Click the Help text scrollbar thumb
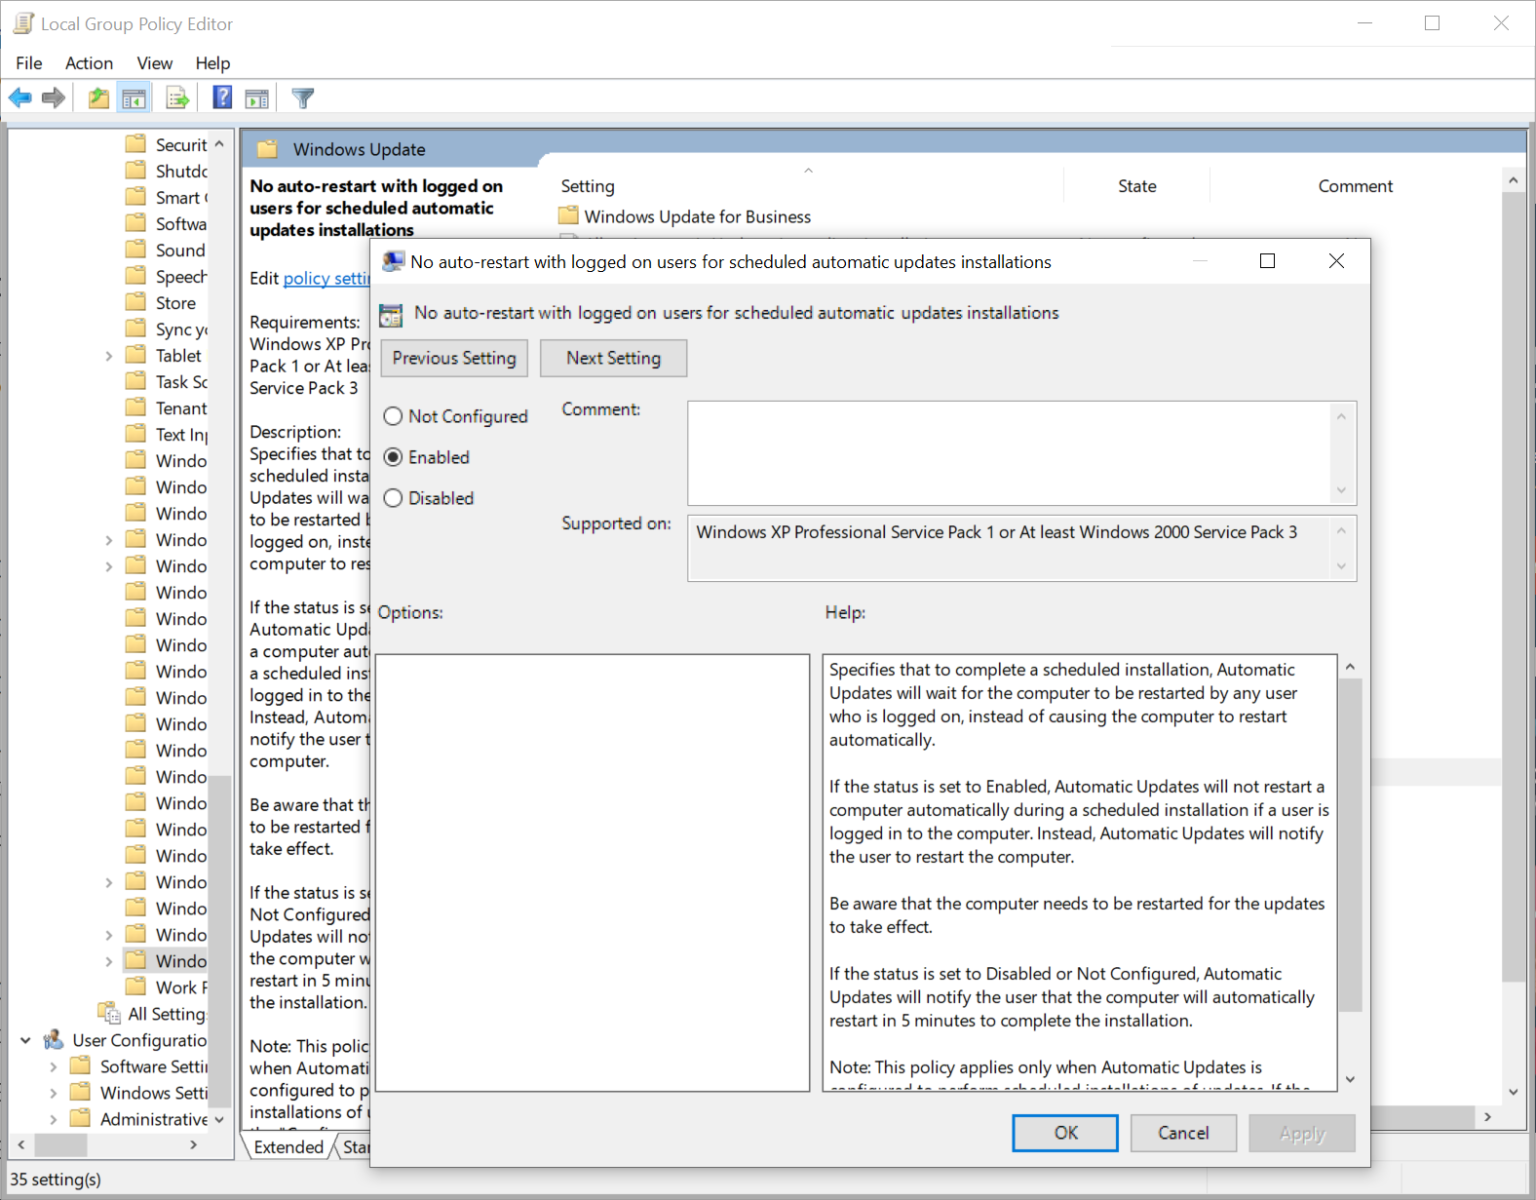This screenshot has width=1536, height=1200. click(1350, 845)
